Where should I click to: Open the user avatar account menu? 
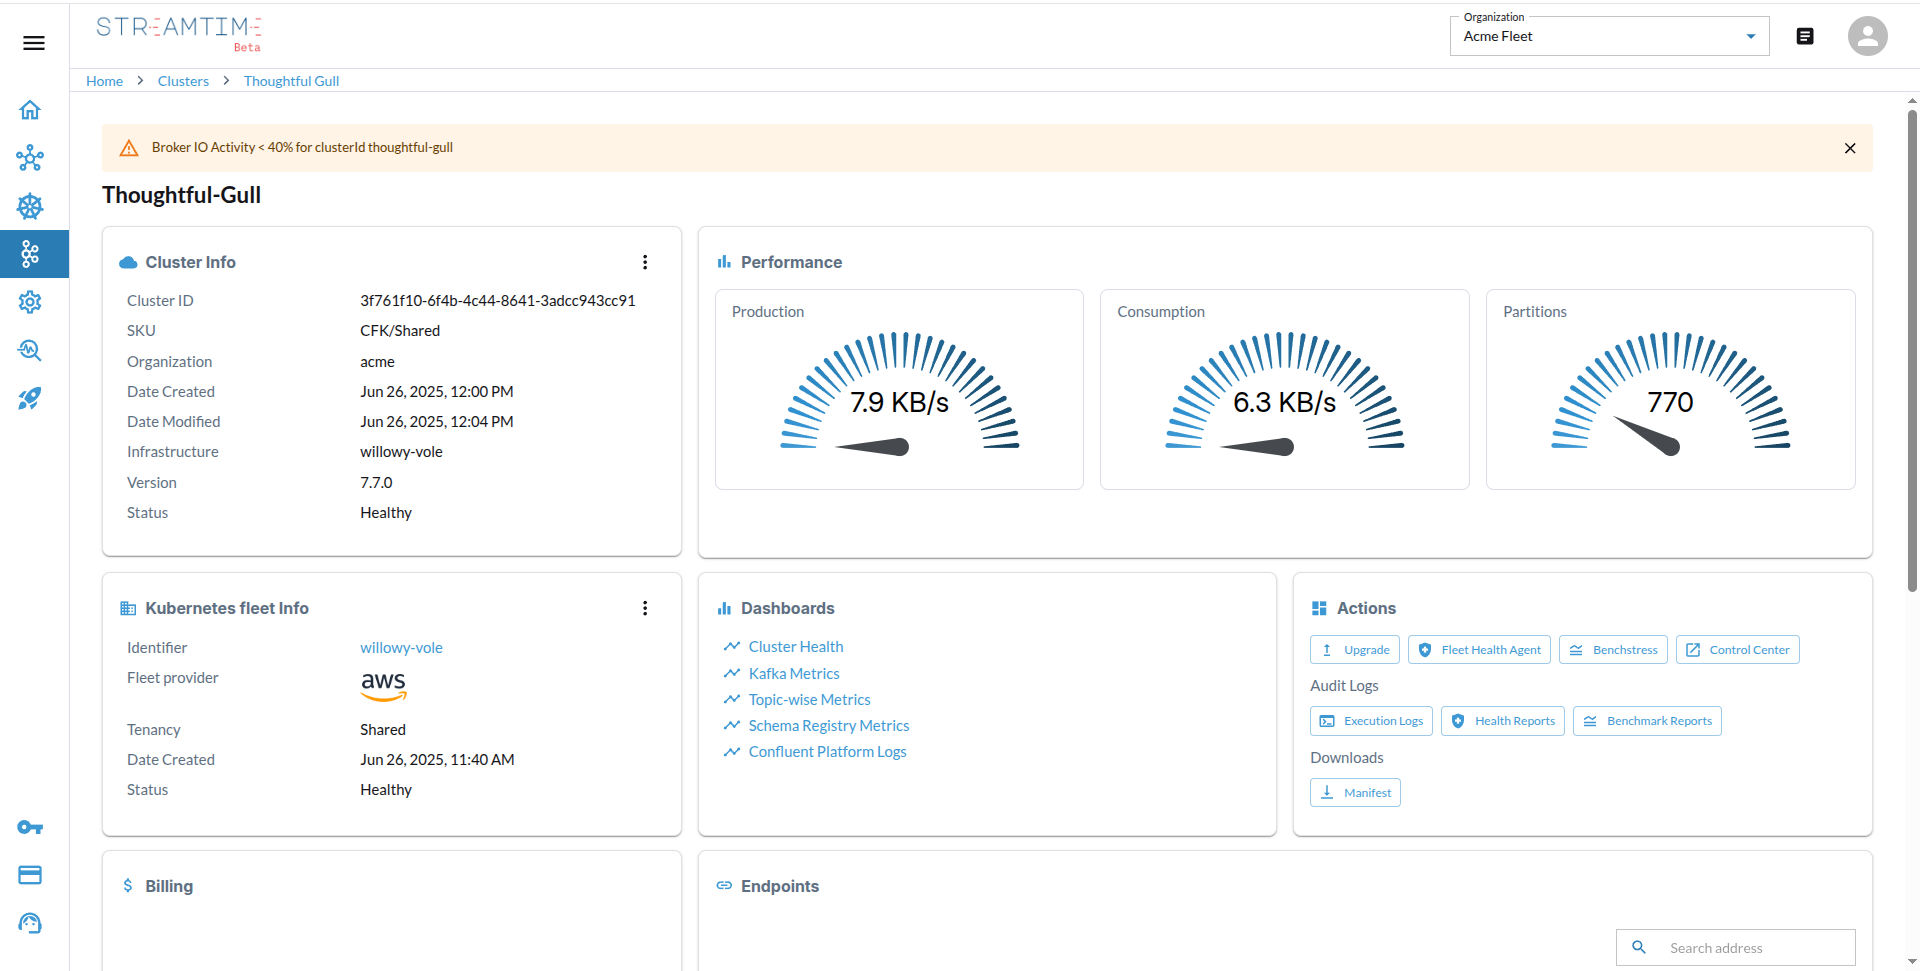click(1867, 36)
